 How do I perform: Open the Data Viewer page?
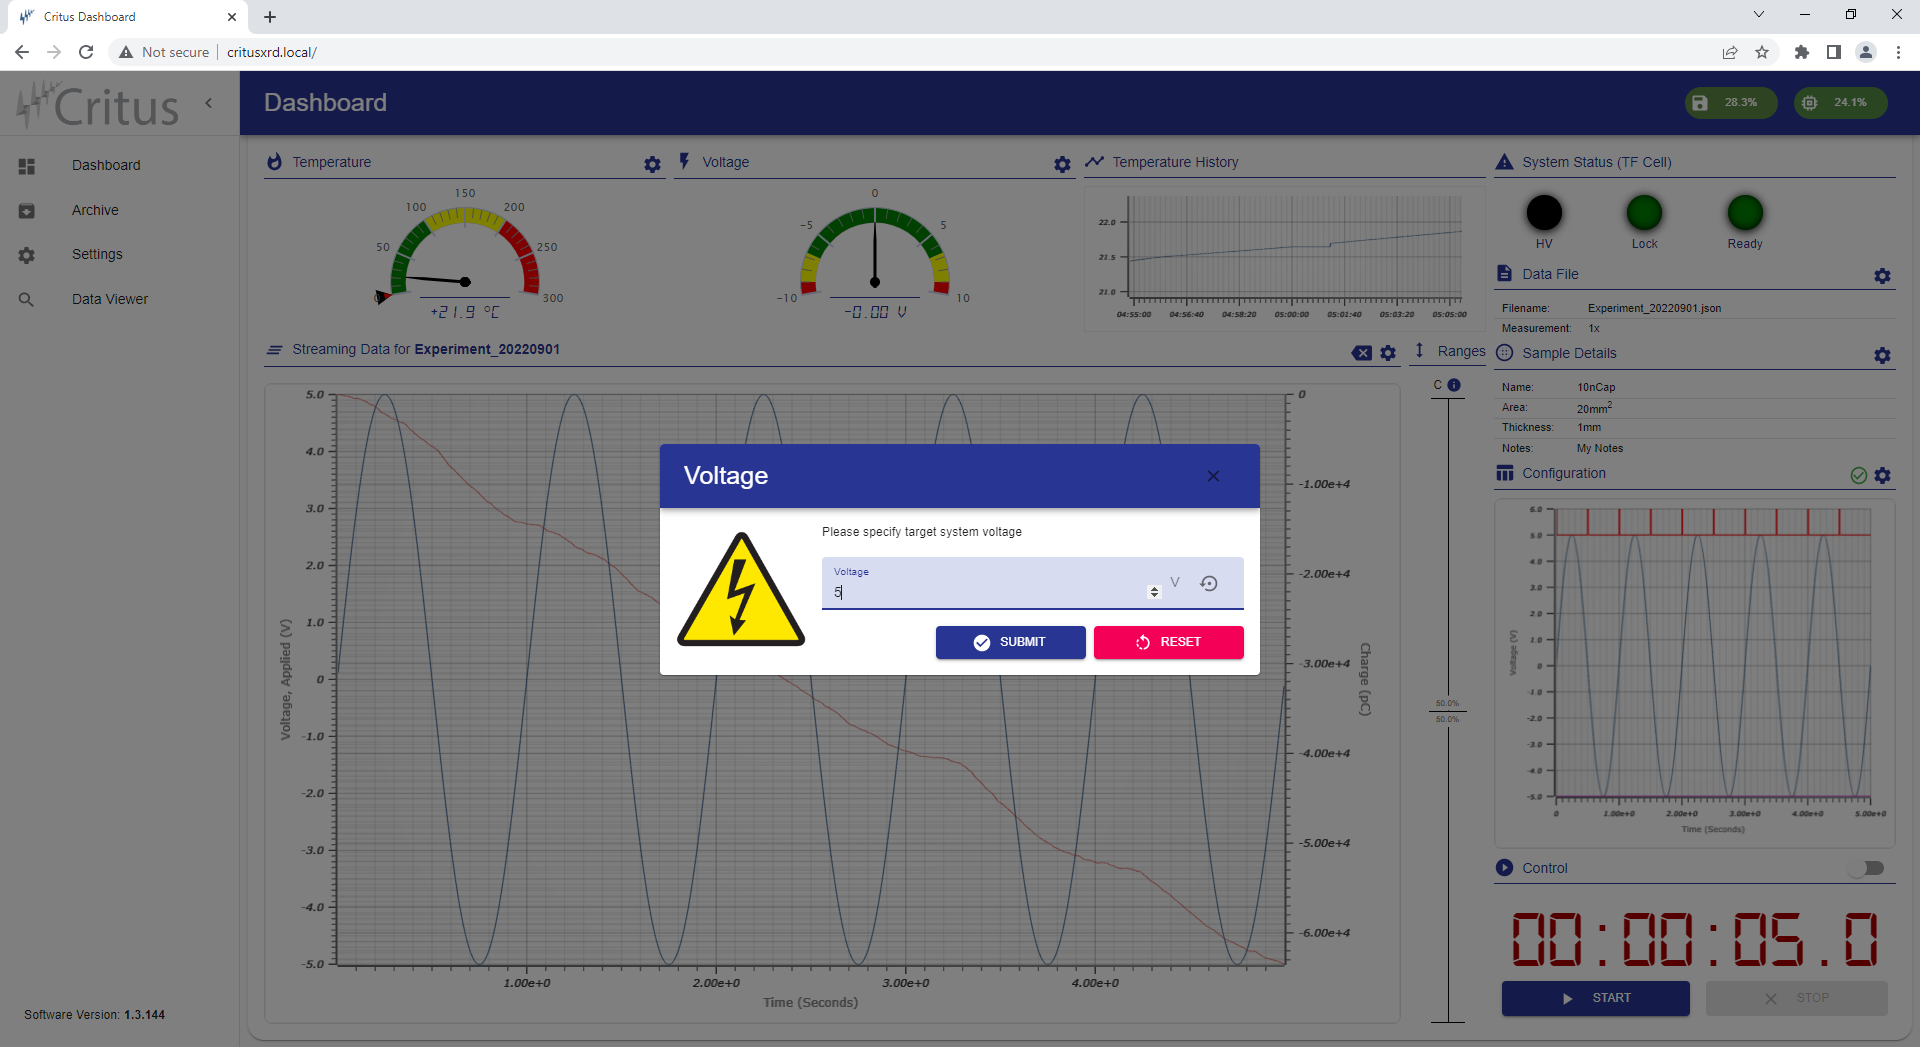(x=110, y=299)
